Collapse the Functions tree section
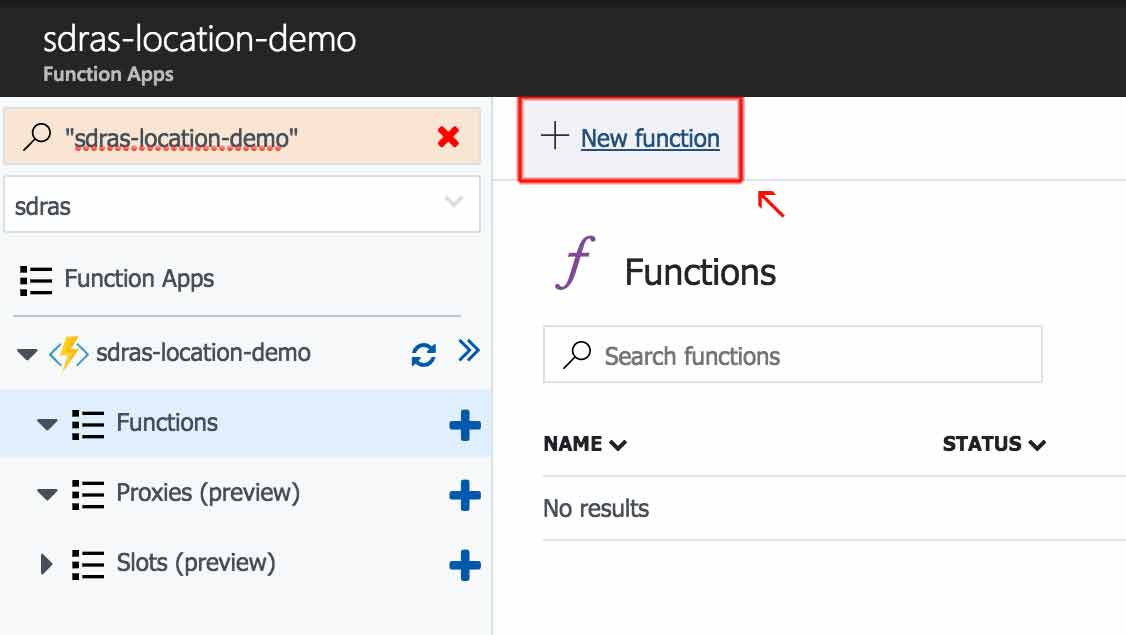This screenshot has height=635, width=1126. click(x=48, y=423)
